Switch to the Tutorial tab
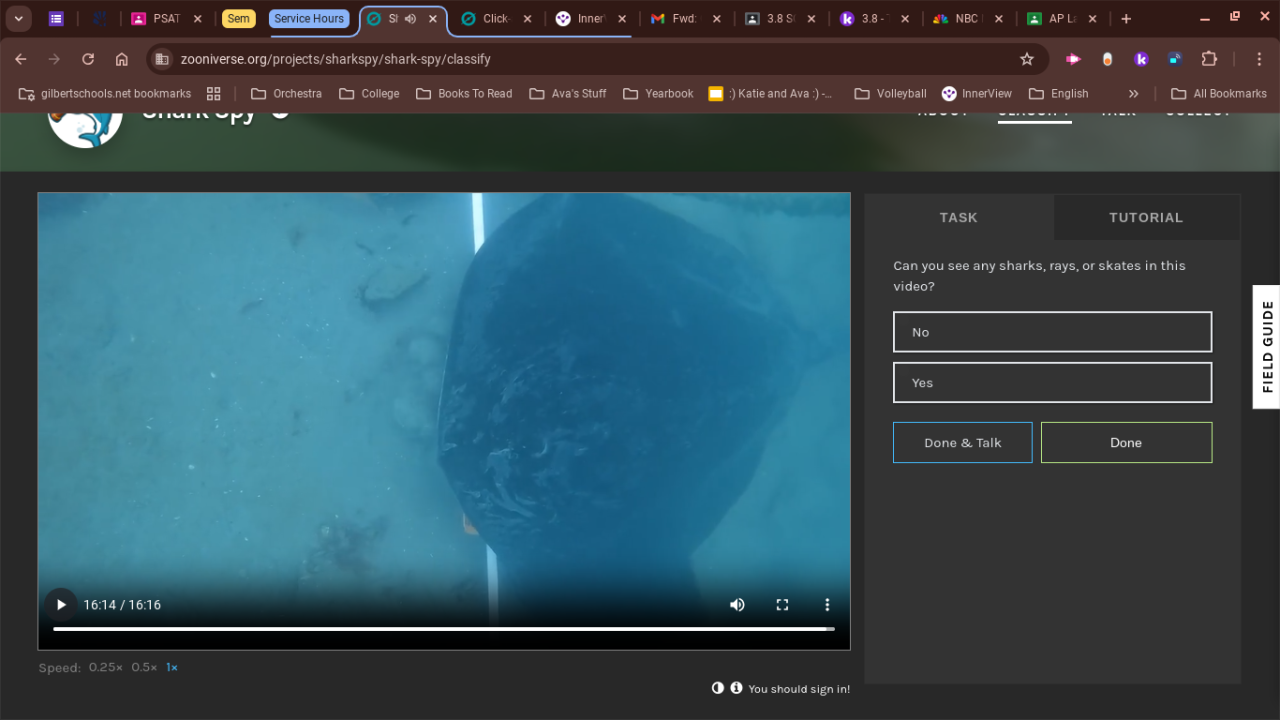The width and height of the screenshot is (1280, 720). 1145,217
